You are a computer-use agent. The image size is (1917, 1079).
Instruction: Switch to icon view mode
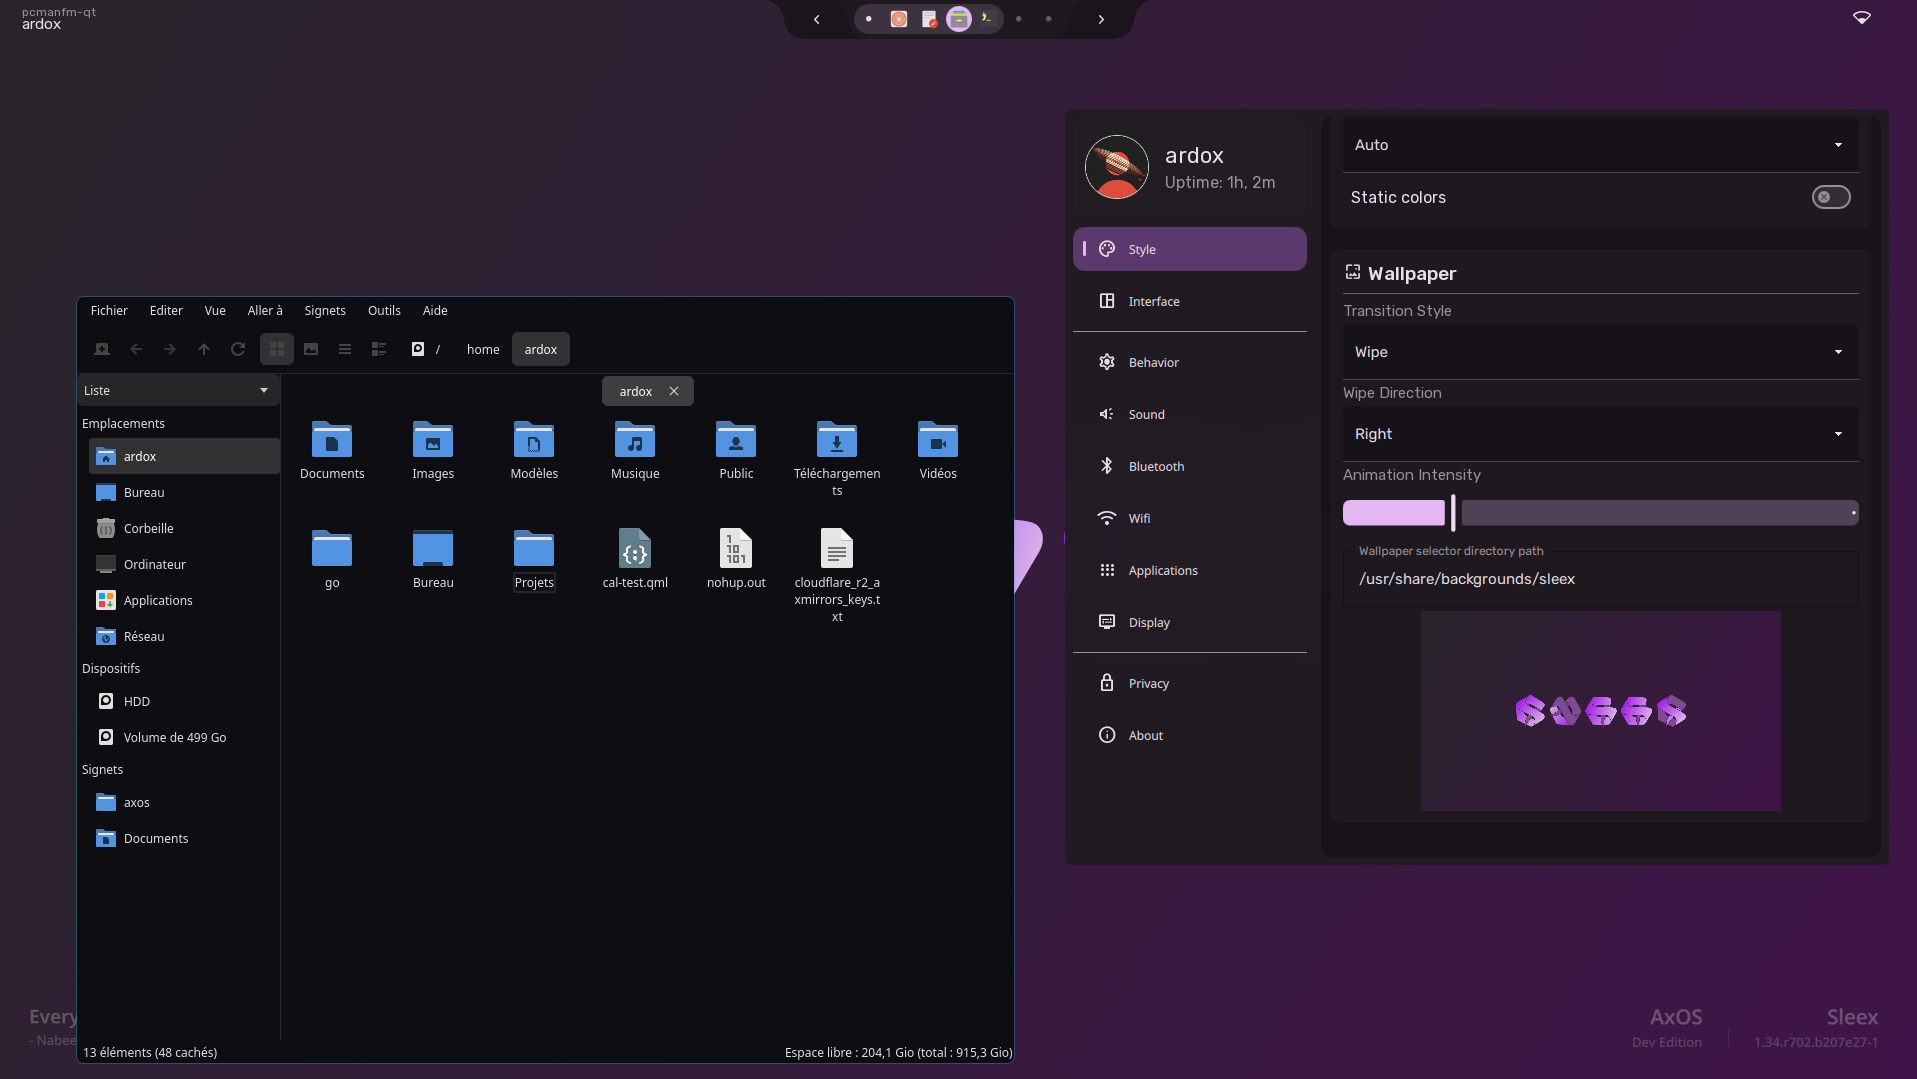(x=277, y=349)
